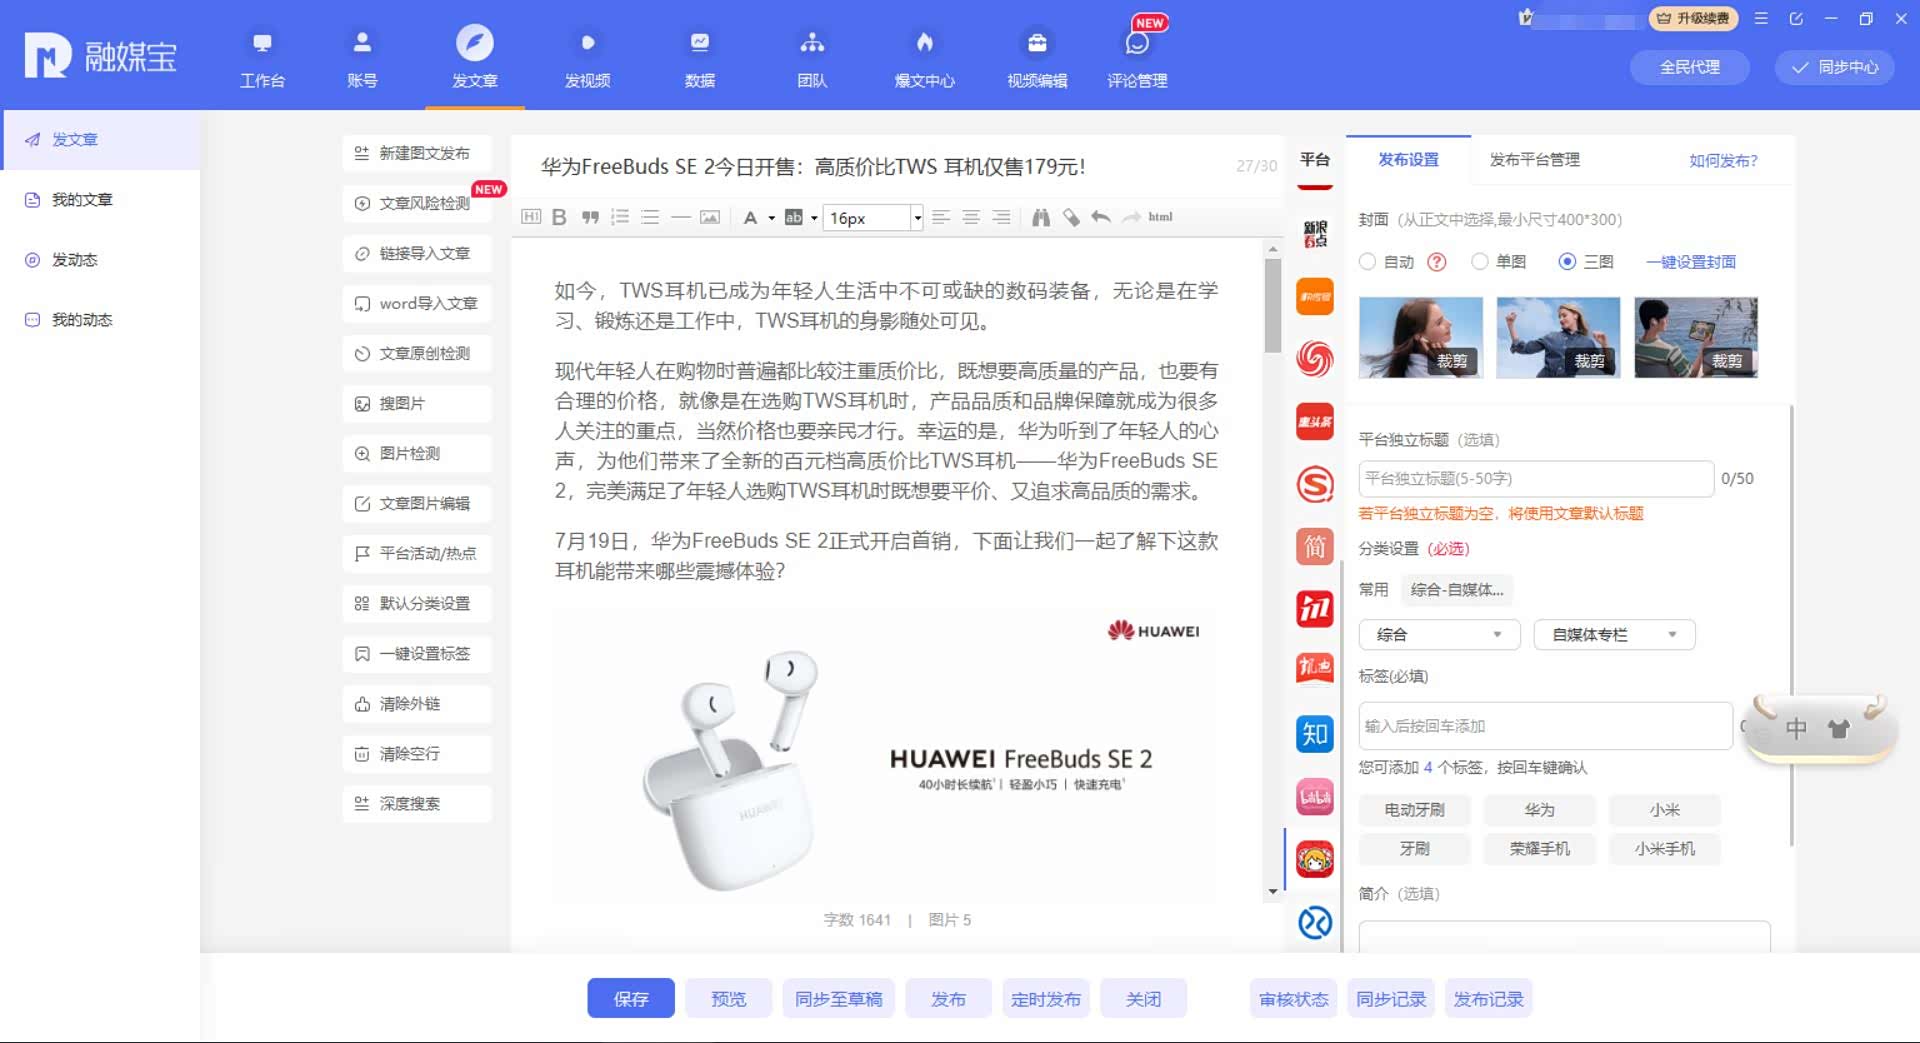Screen dimensions: 1920x1043
Task: Insert a blockquote using the quote icon
Action: (590, 217)
